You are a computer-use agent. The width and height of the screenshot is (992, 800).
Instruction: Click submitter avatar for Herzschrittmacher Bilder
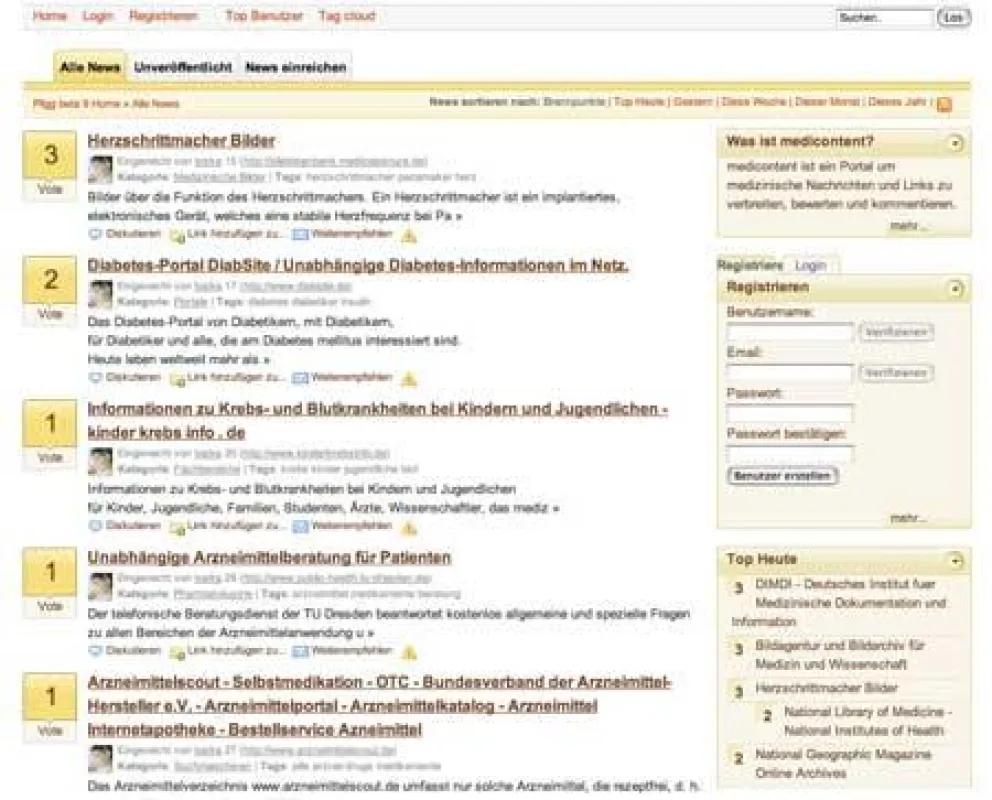click(x=100, y=169)
